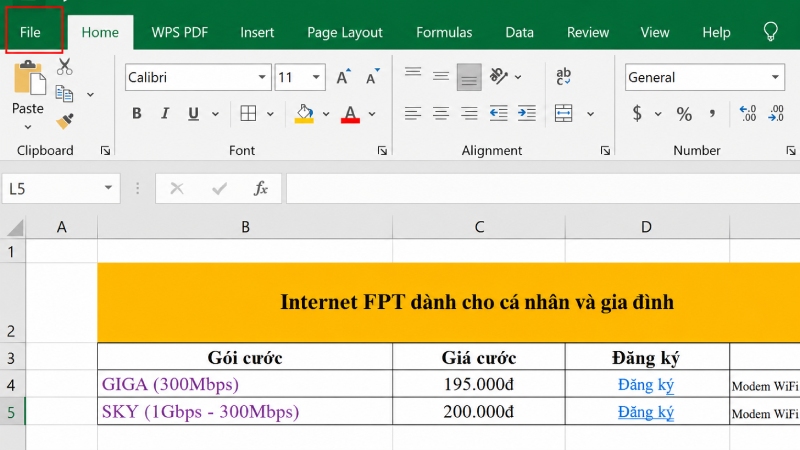
Task: Expand Orientation options arrow
Action: point(518,77)
